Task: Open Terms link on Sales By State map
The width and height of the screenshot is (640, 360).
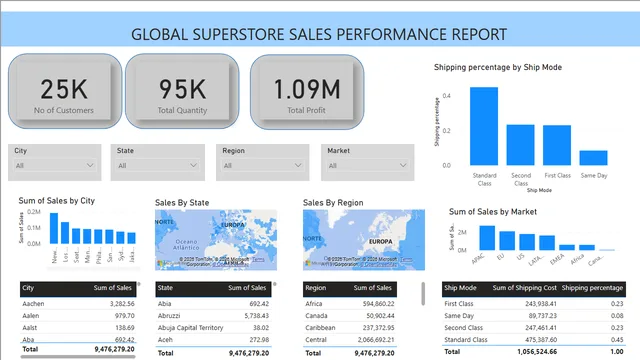Action: click(x=258, y=259)
